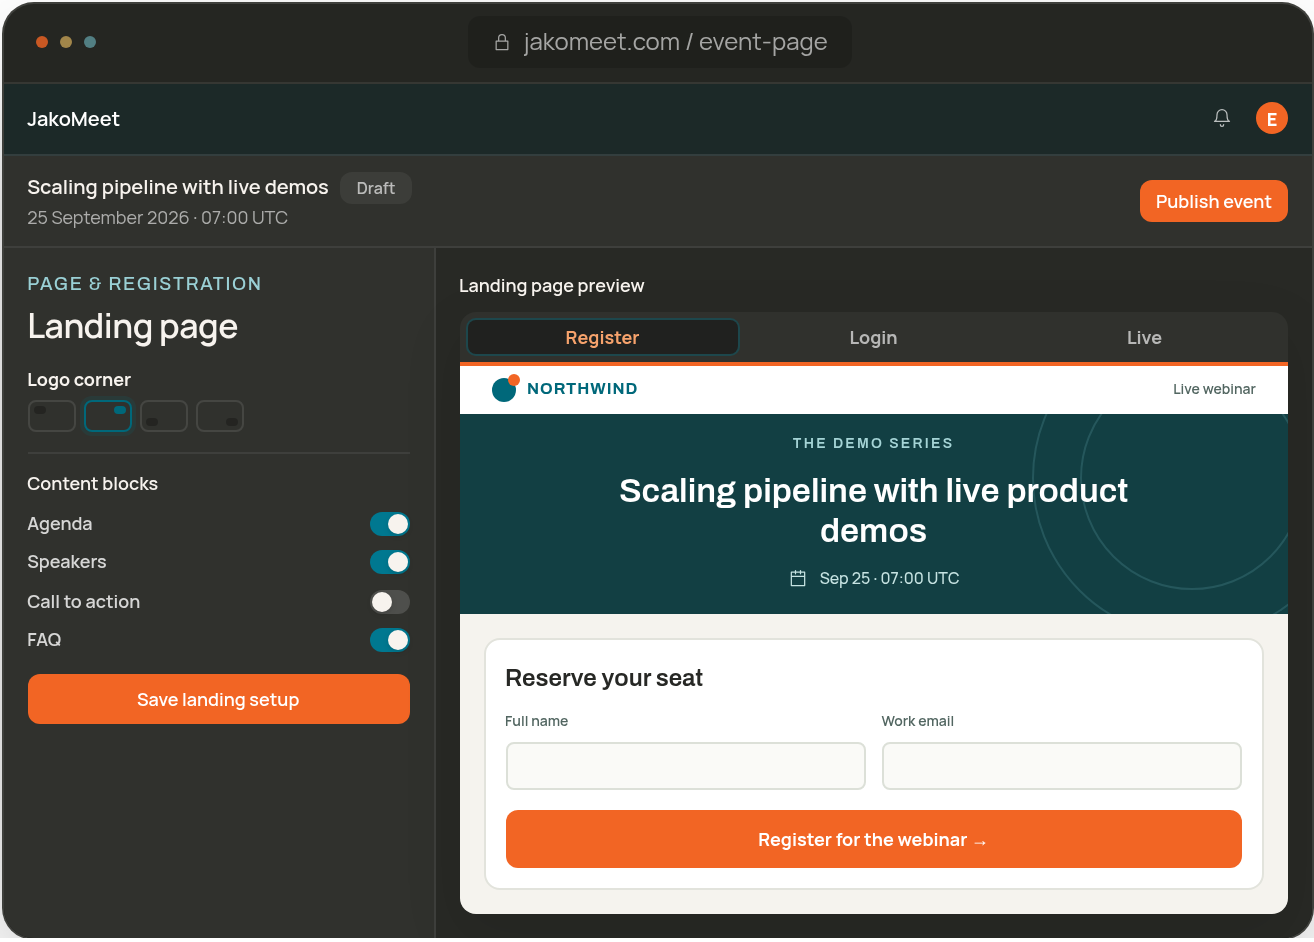The height and width of the screenshot is (942, 1314).
Task: Focus the Full name field
Action: [x=686, y=766]
